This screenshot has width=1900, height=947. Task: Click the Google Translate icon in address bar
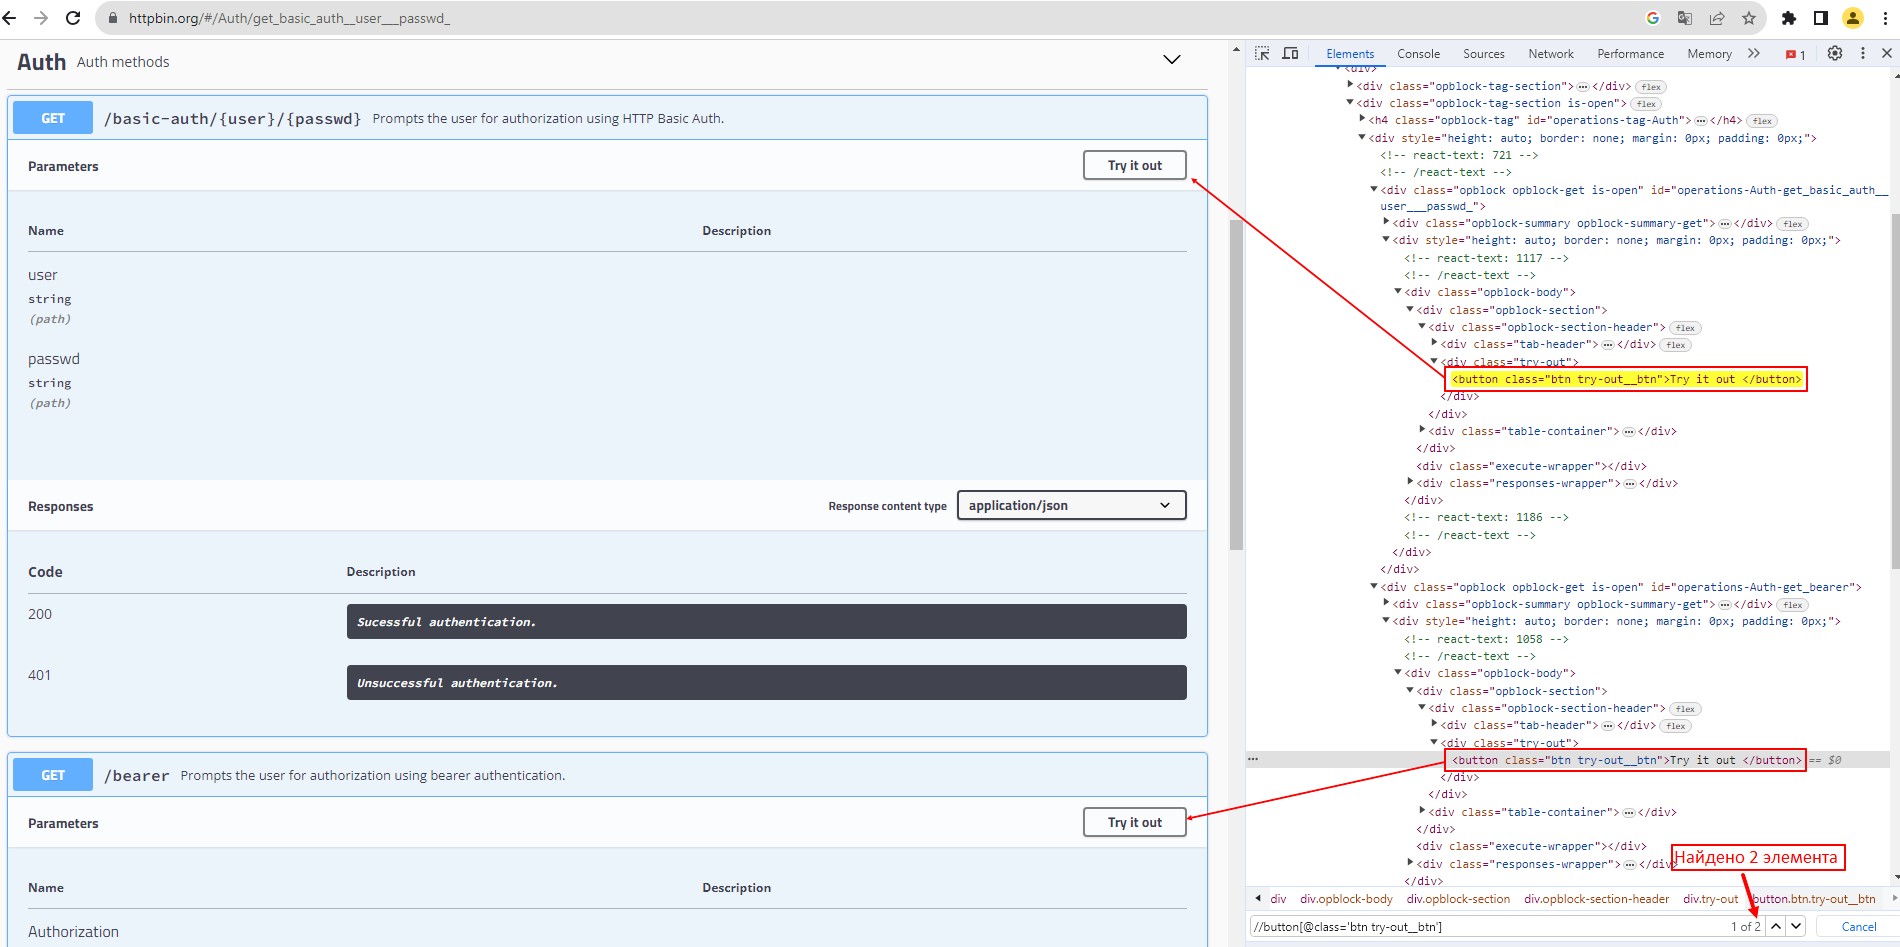1685,18
